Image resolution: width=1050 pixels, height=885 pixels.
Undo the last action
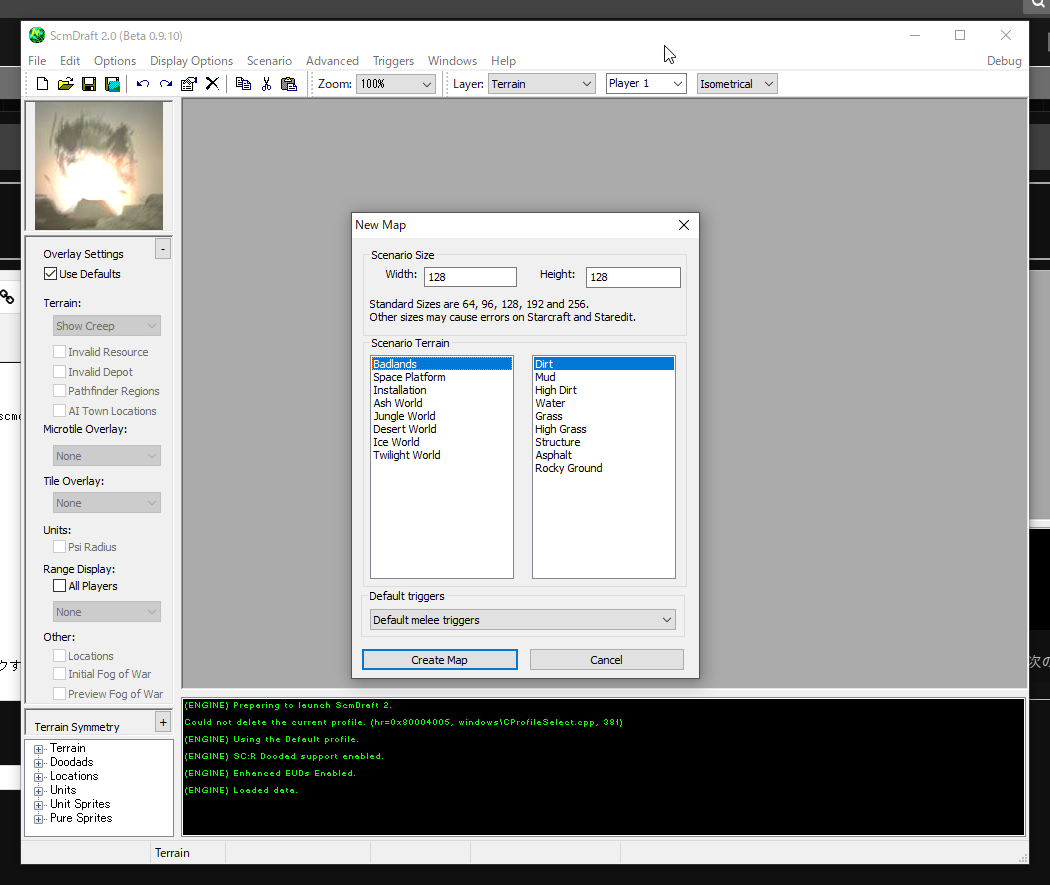143,84
